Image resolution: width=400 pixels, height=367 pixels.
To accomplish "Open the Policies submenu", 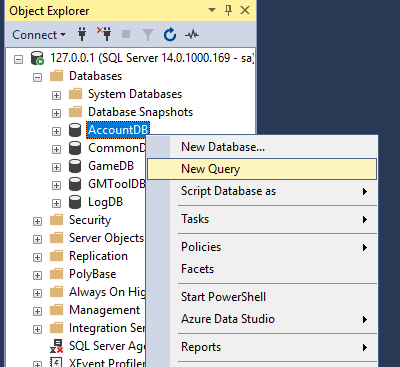I will coord(262,247).
